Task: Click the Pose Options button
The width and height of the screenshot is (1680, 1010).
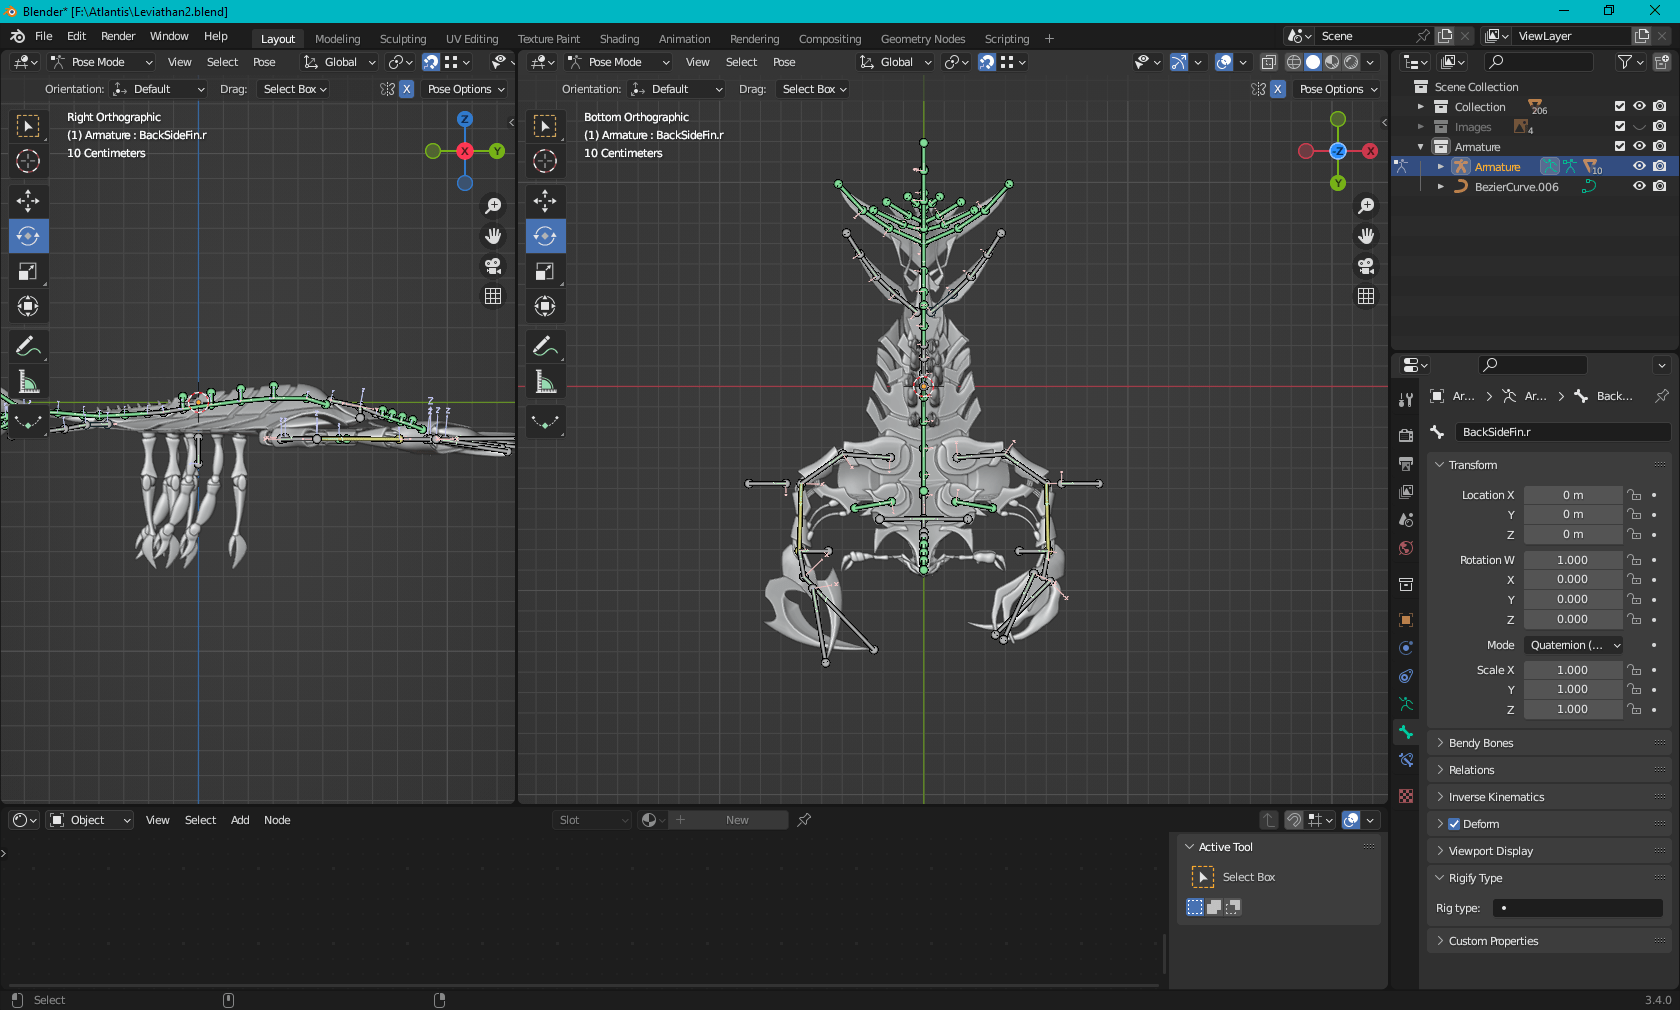Action: click(465, 89)
